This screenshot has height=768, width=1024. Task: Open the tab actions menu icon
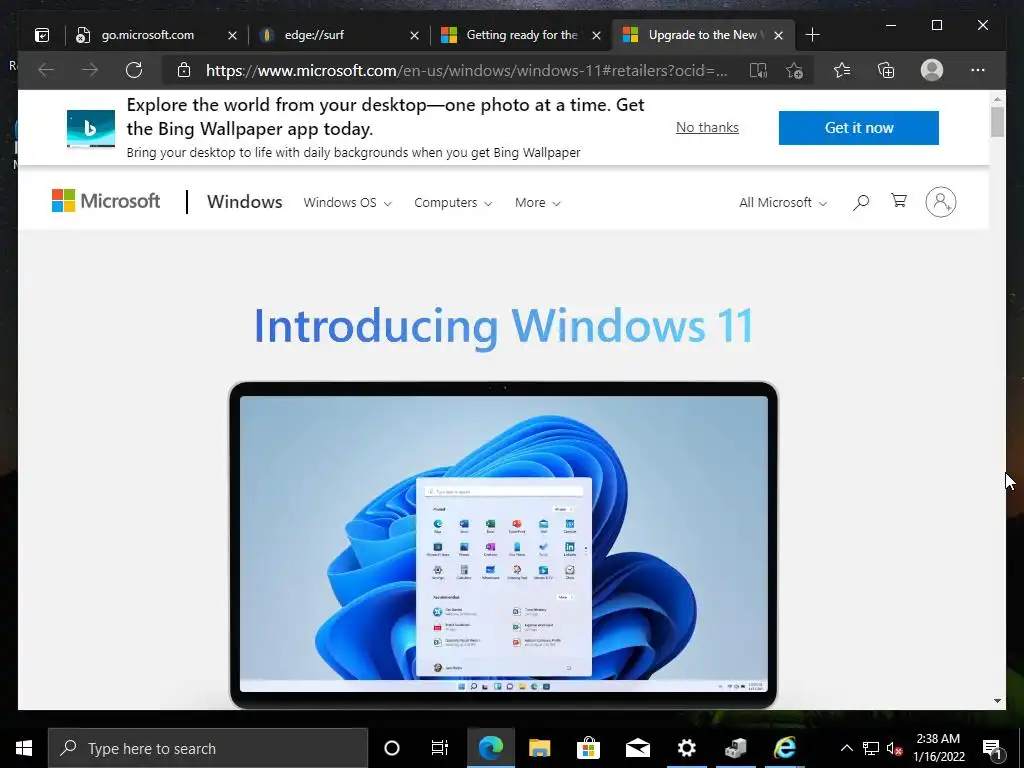(42, 35)
